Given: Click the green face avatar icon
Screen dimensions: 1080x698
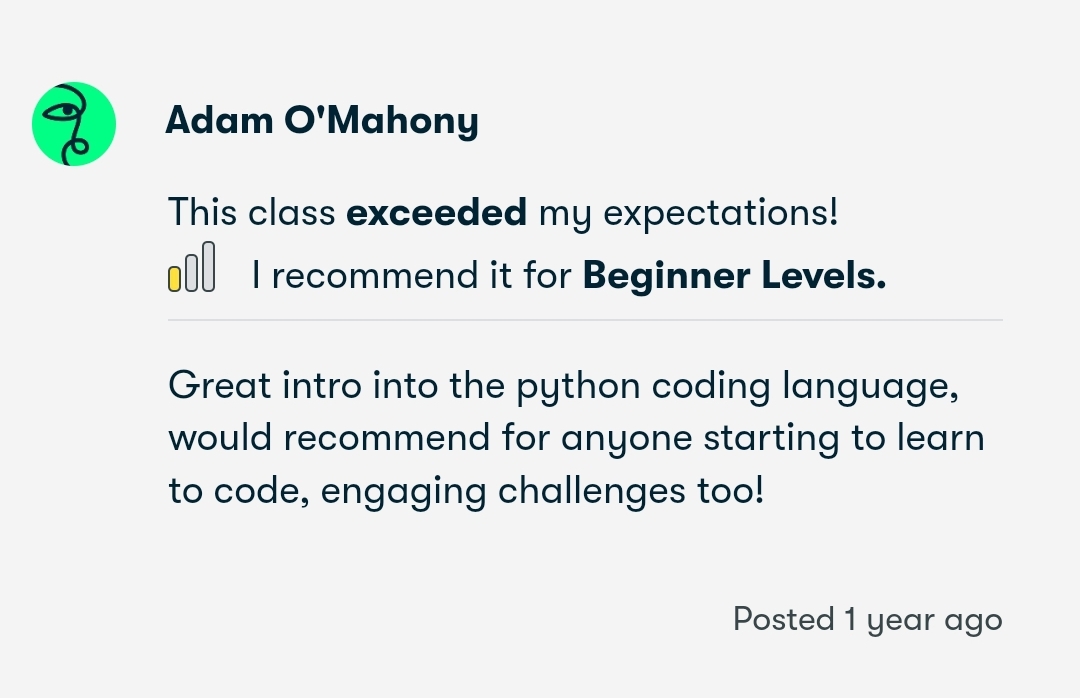Looking at the screenshot, I should (74, 124).
